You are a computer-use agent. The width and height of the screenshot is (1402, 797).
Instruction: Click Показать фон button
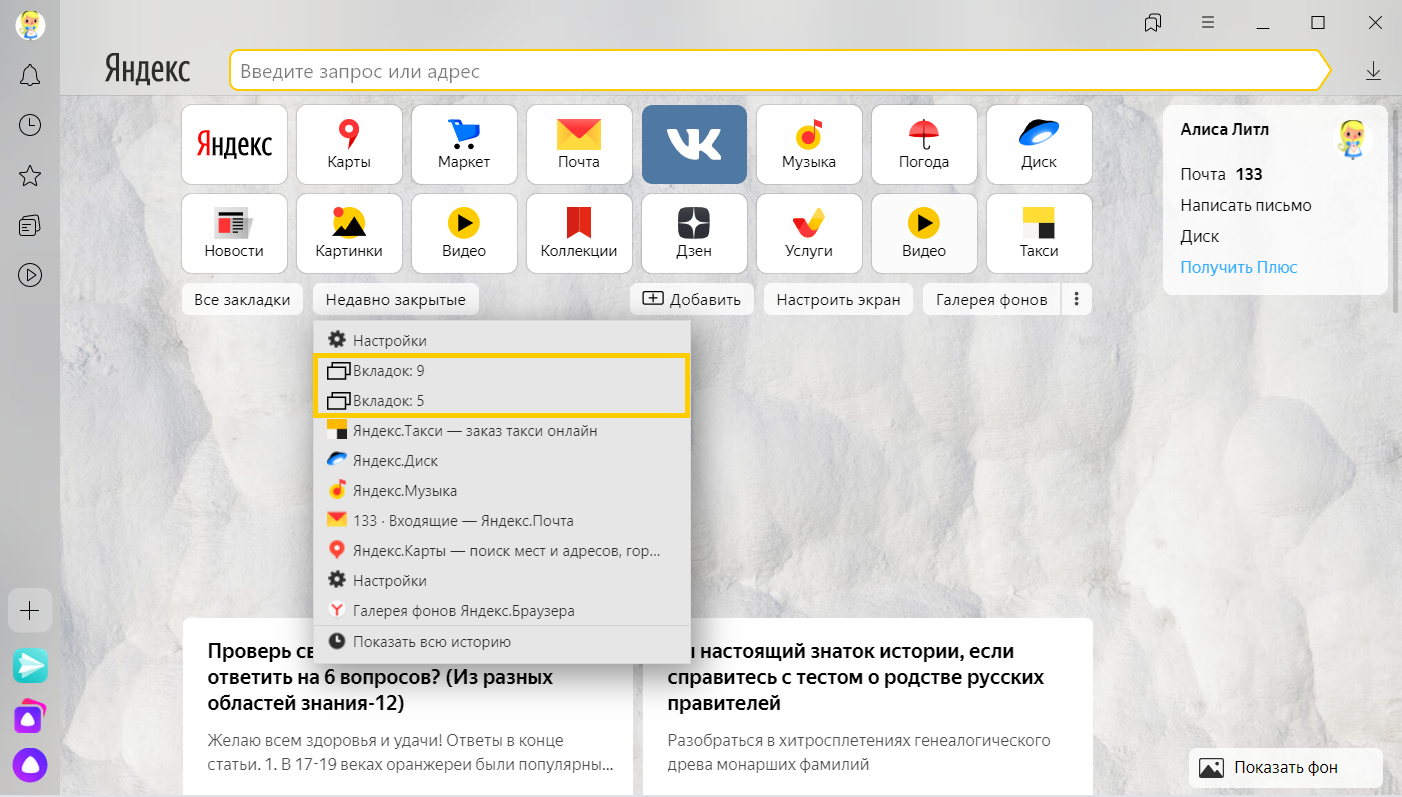(1286, 768)
